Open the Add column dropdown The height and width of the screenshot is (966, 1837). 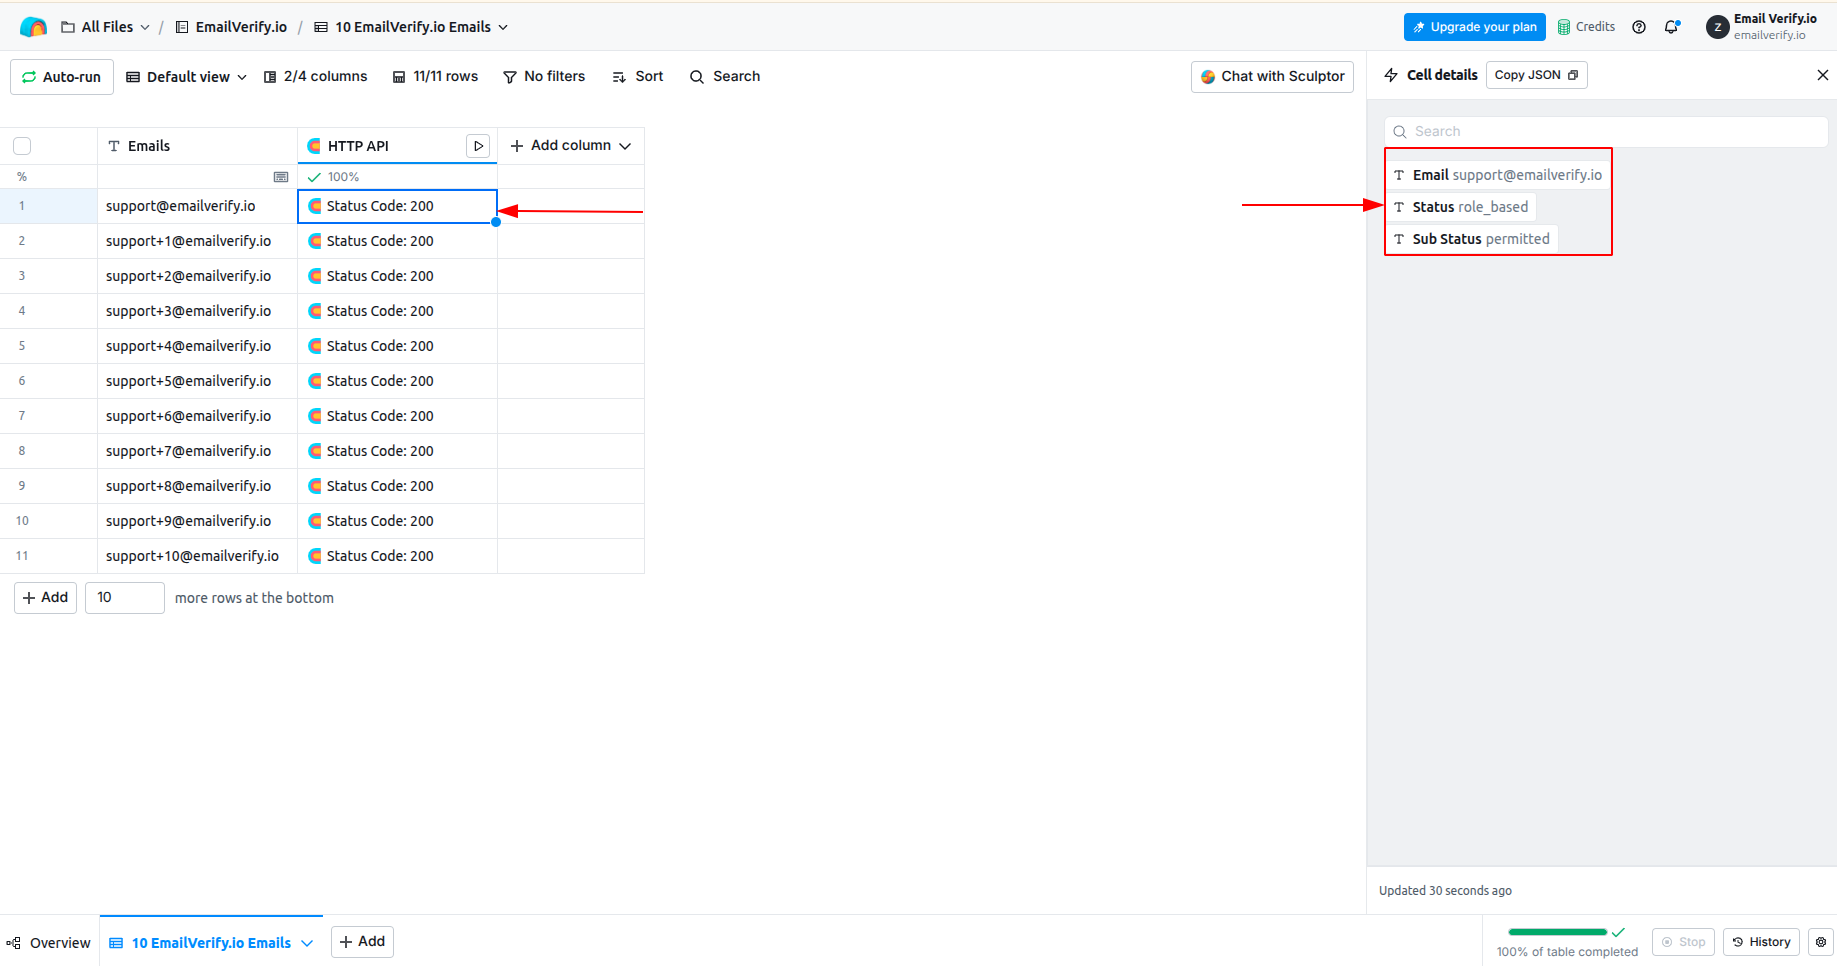[x=570, y=146]
